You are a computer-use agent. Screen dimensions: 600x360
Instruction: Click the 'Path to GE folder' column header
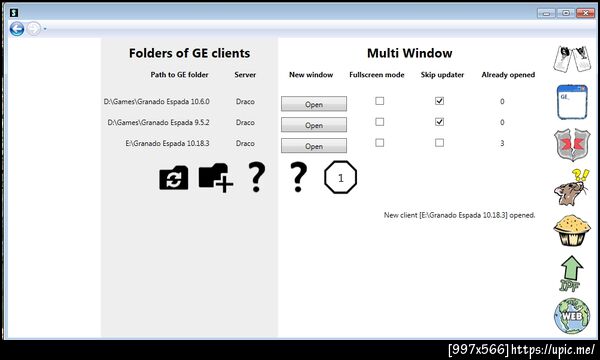(179, 75)
